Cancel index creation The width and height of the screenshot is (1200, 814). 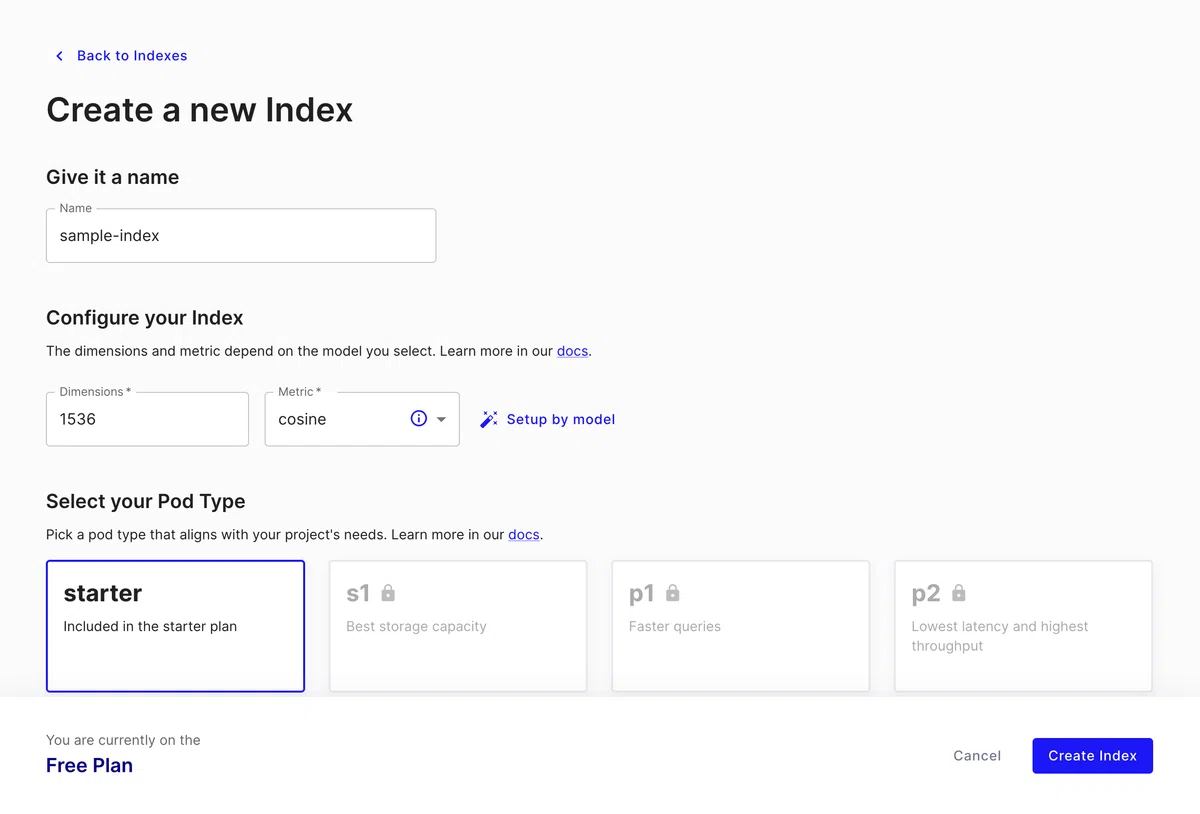(x=977, y=756)
